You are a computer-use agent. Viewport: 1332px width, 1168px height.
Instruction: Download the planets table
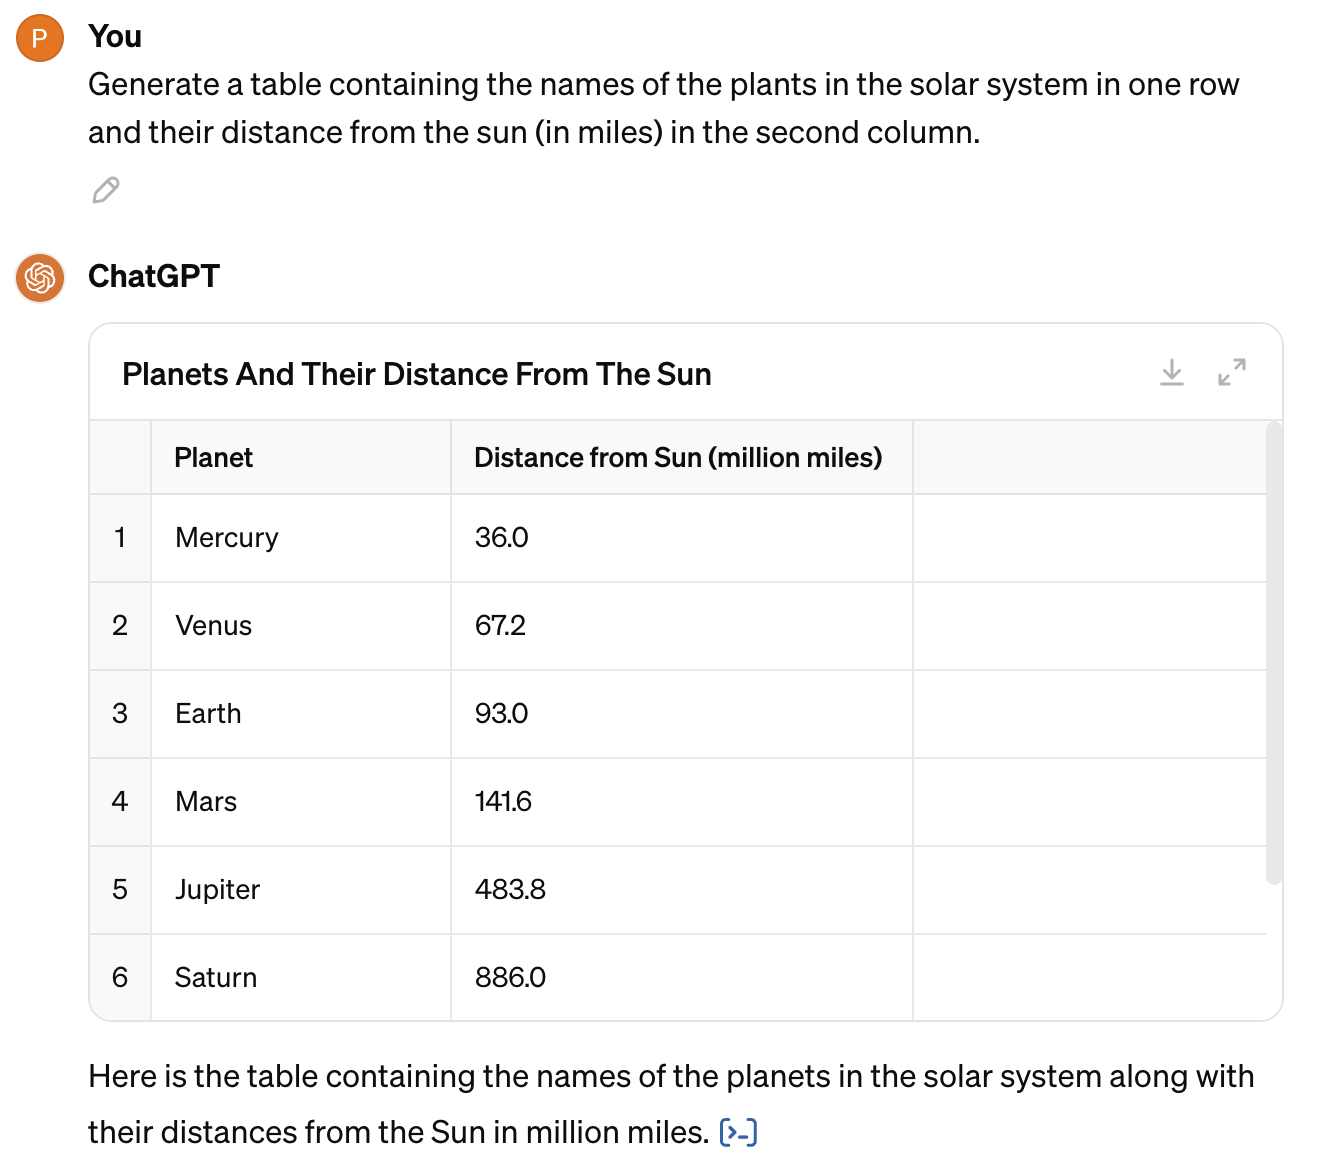[x=1172, y=373]
